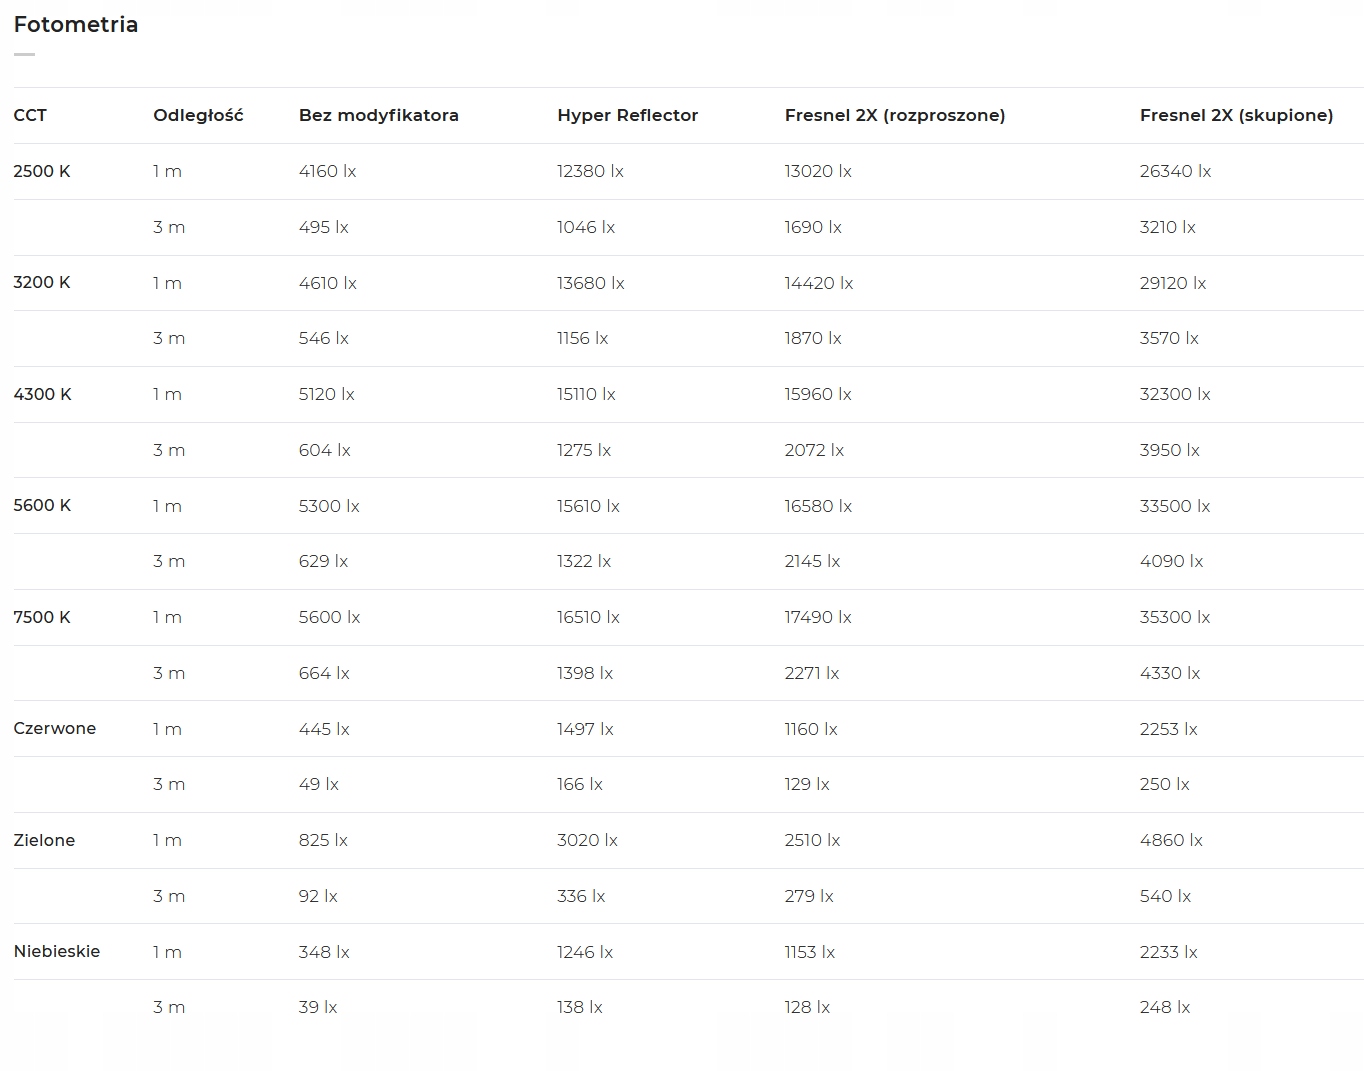Click the 2072 lx value cell
Screen dimensions: 1364x1071
[813, 450]
